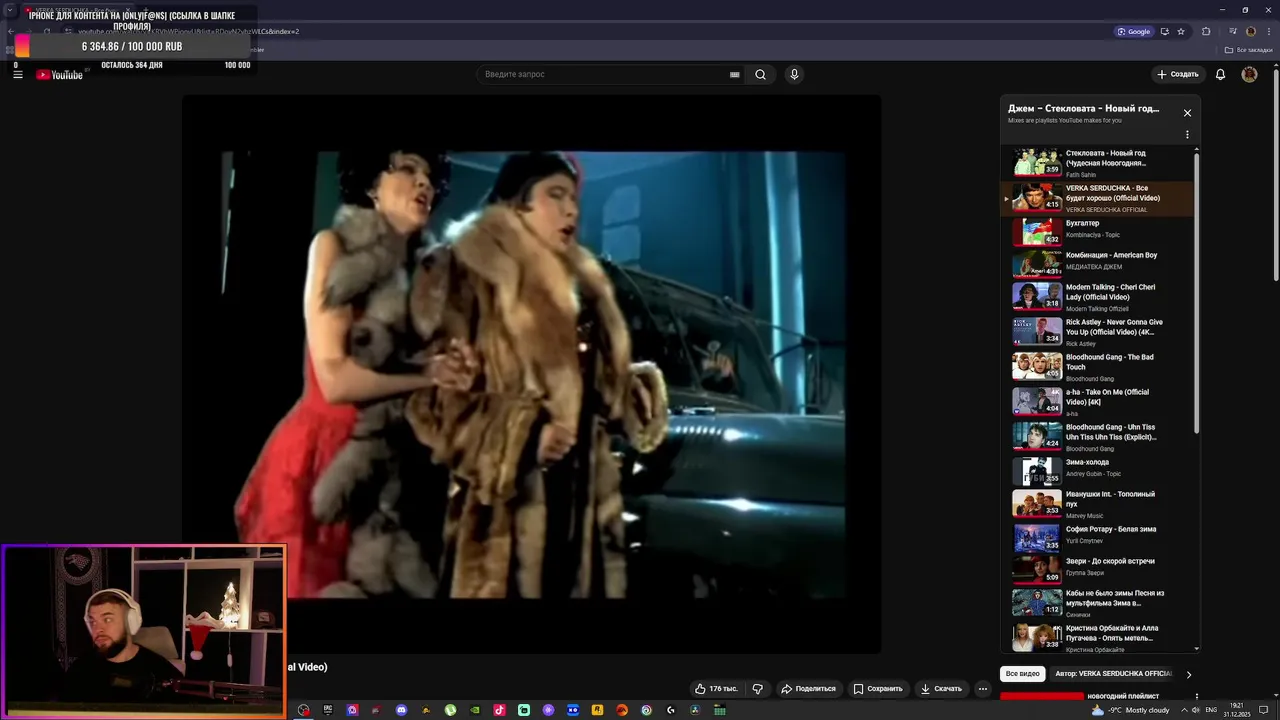Click the Поделиться share button
Viewport: 1280px width, 720px height.
click(808, 688)
